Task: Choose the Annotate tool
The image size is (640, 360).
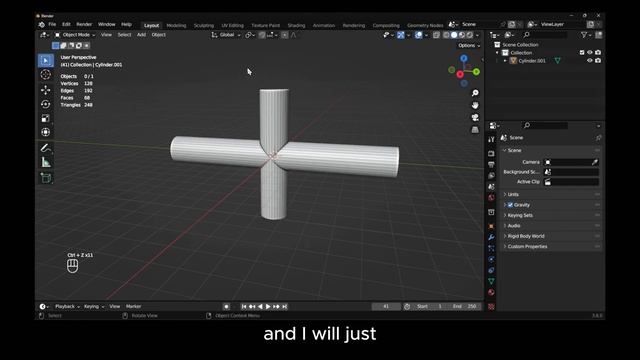Action: [46, 148]
